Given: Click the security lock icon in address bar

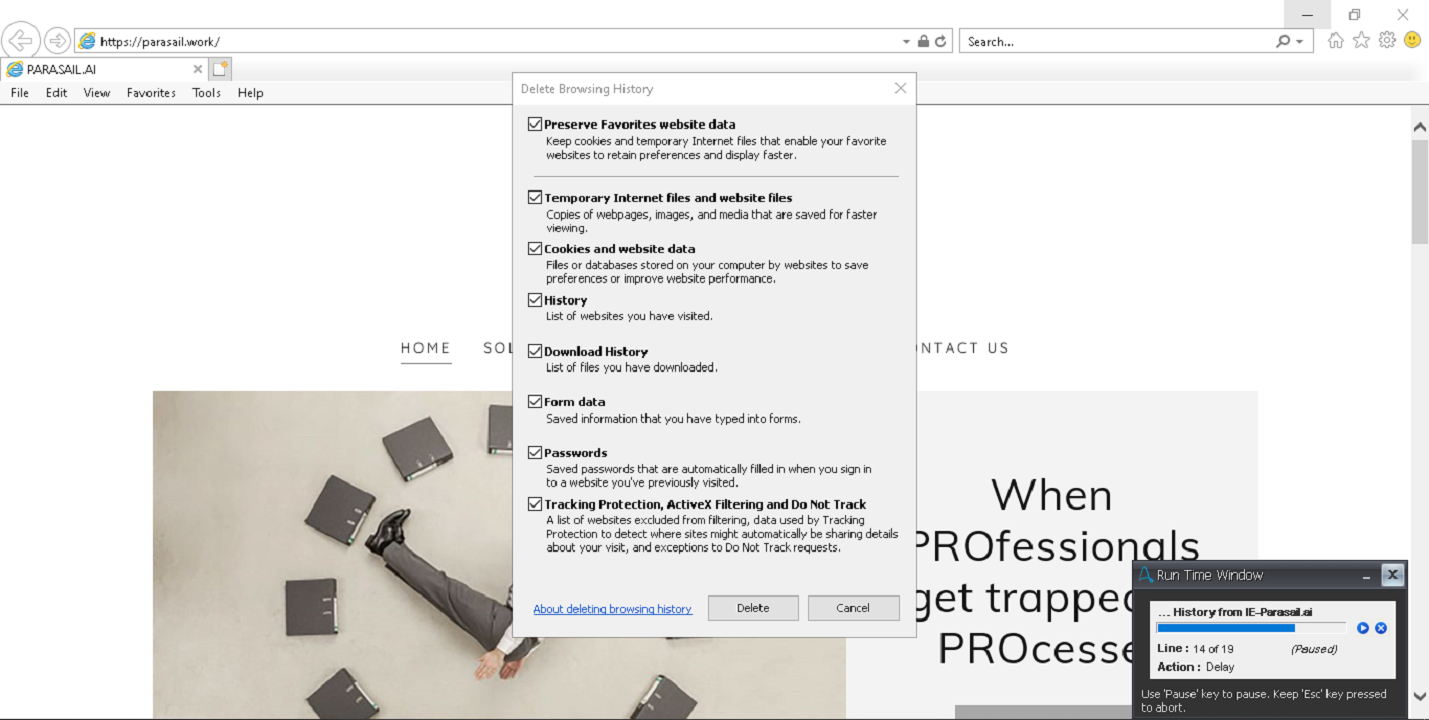Looking at the screenshot, I should pyautogui.click(x=923, y=41).
